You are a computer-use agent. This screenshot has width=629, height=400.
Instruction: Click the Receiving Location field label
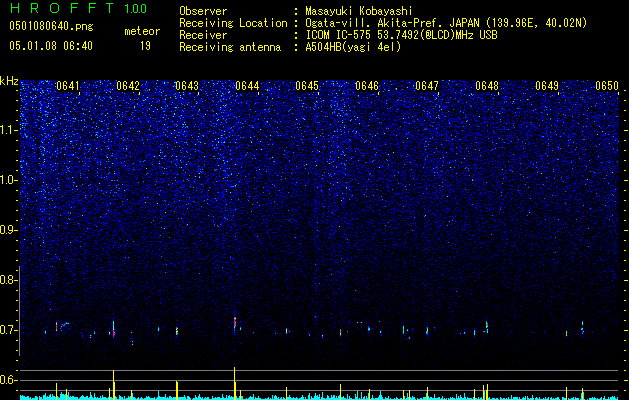coord(233,23)
